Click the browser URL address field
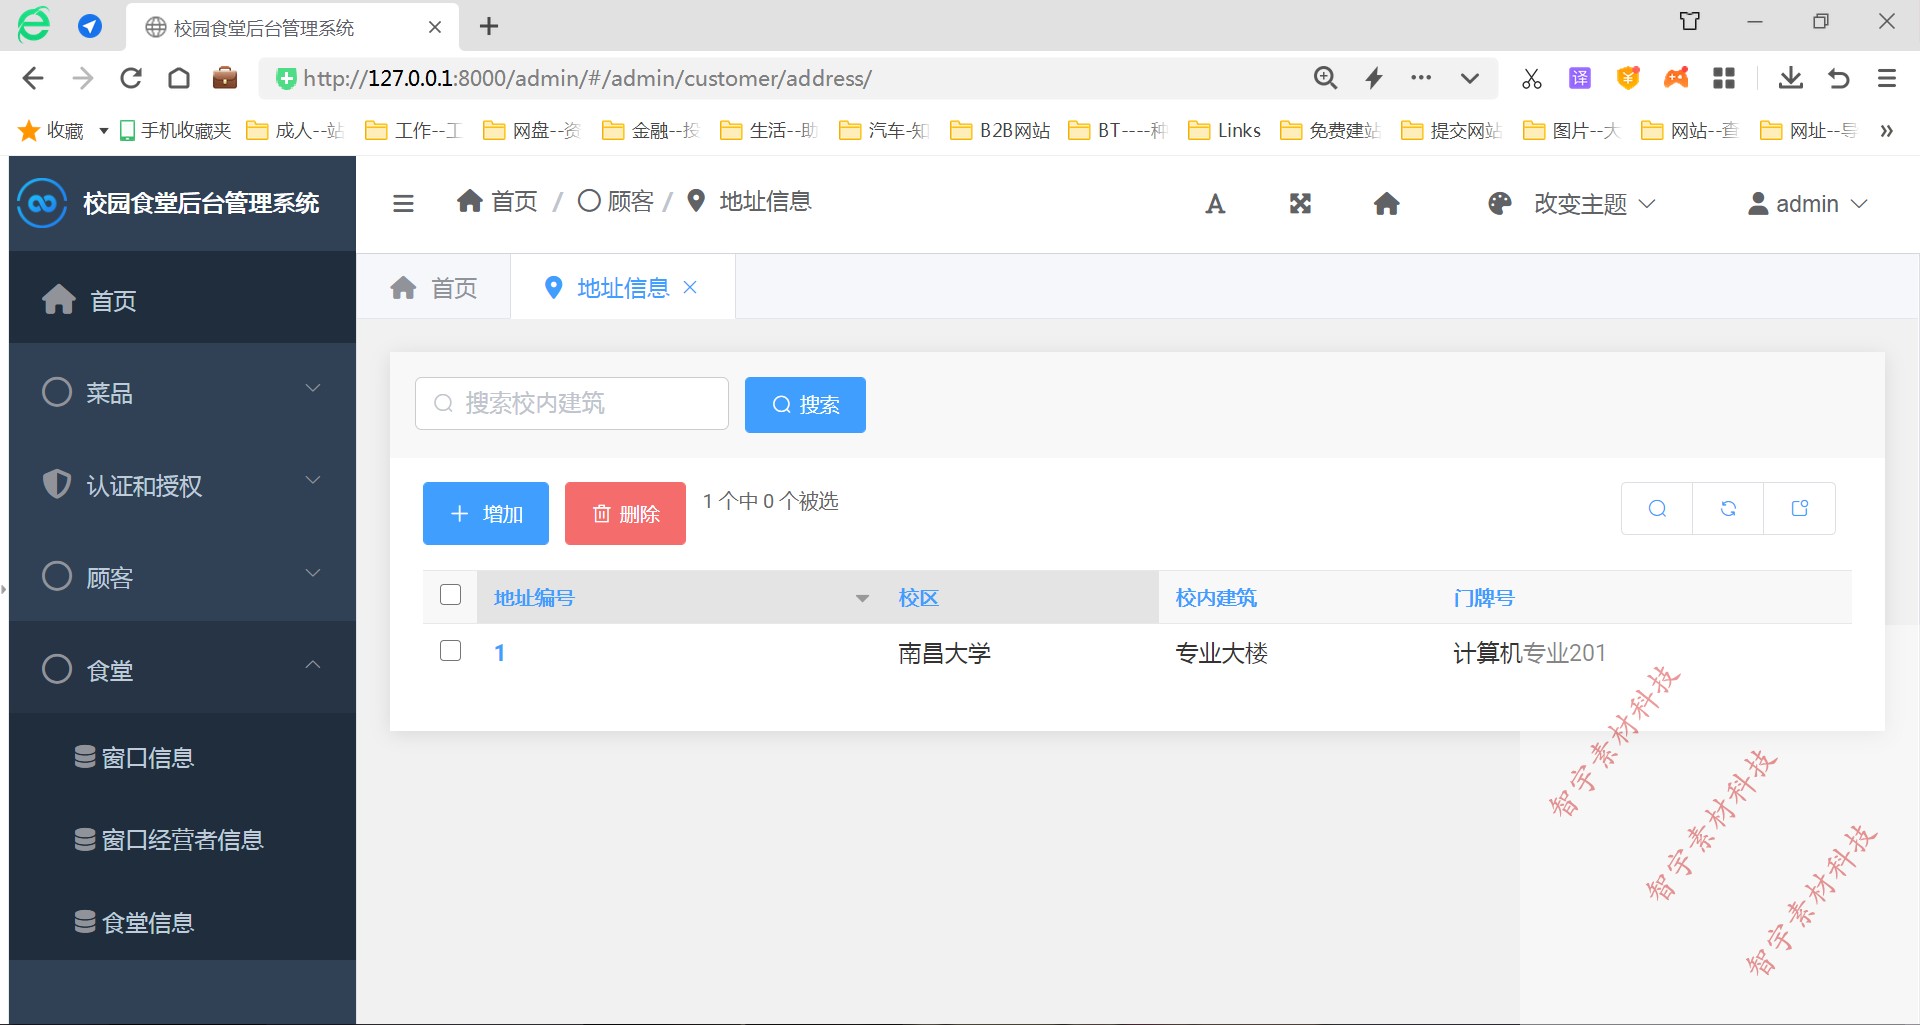Screen dimensions: 1920x1025 coord(780,78)
